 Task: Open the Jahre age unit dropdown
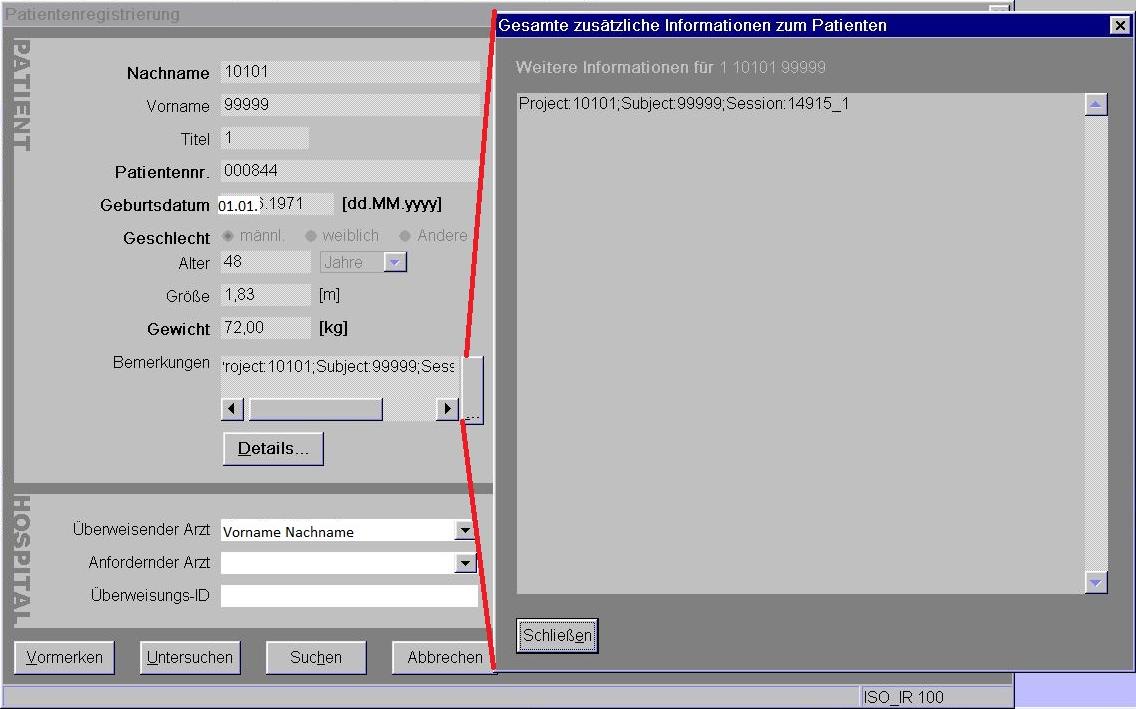[394, 262]
